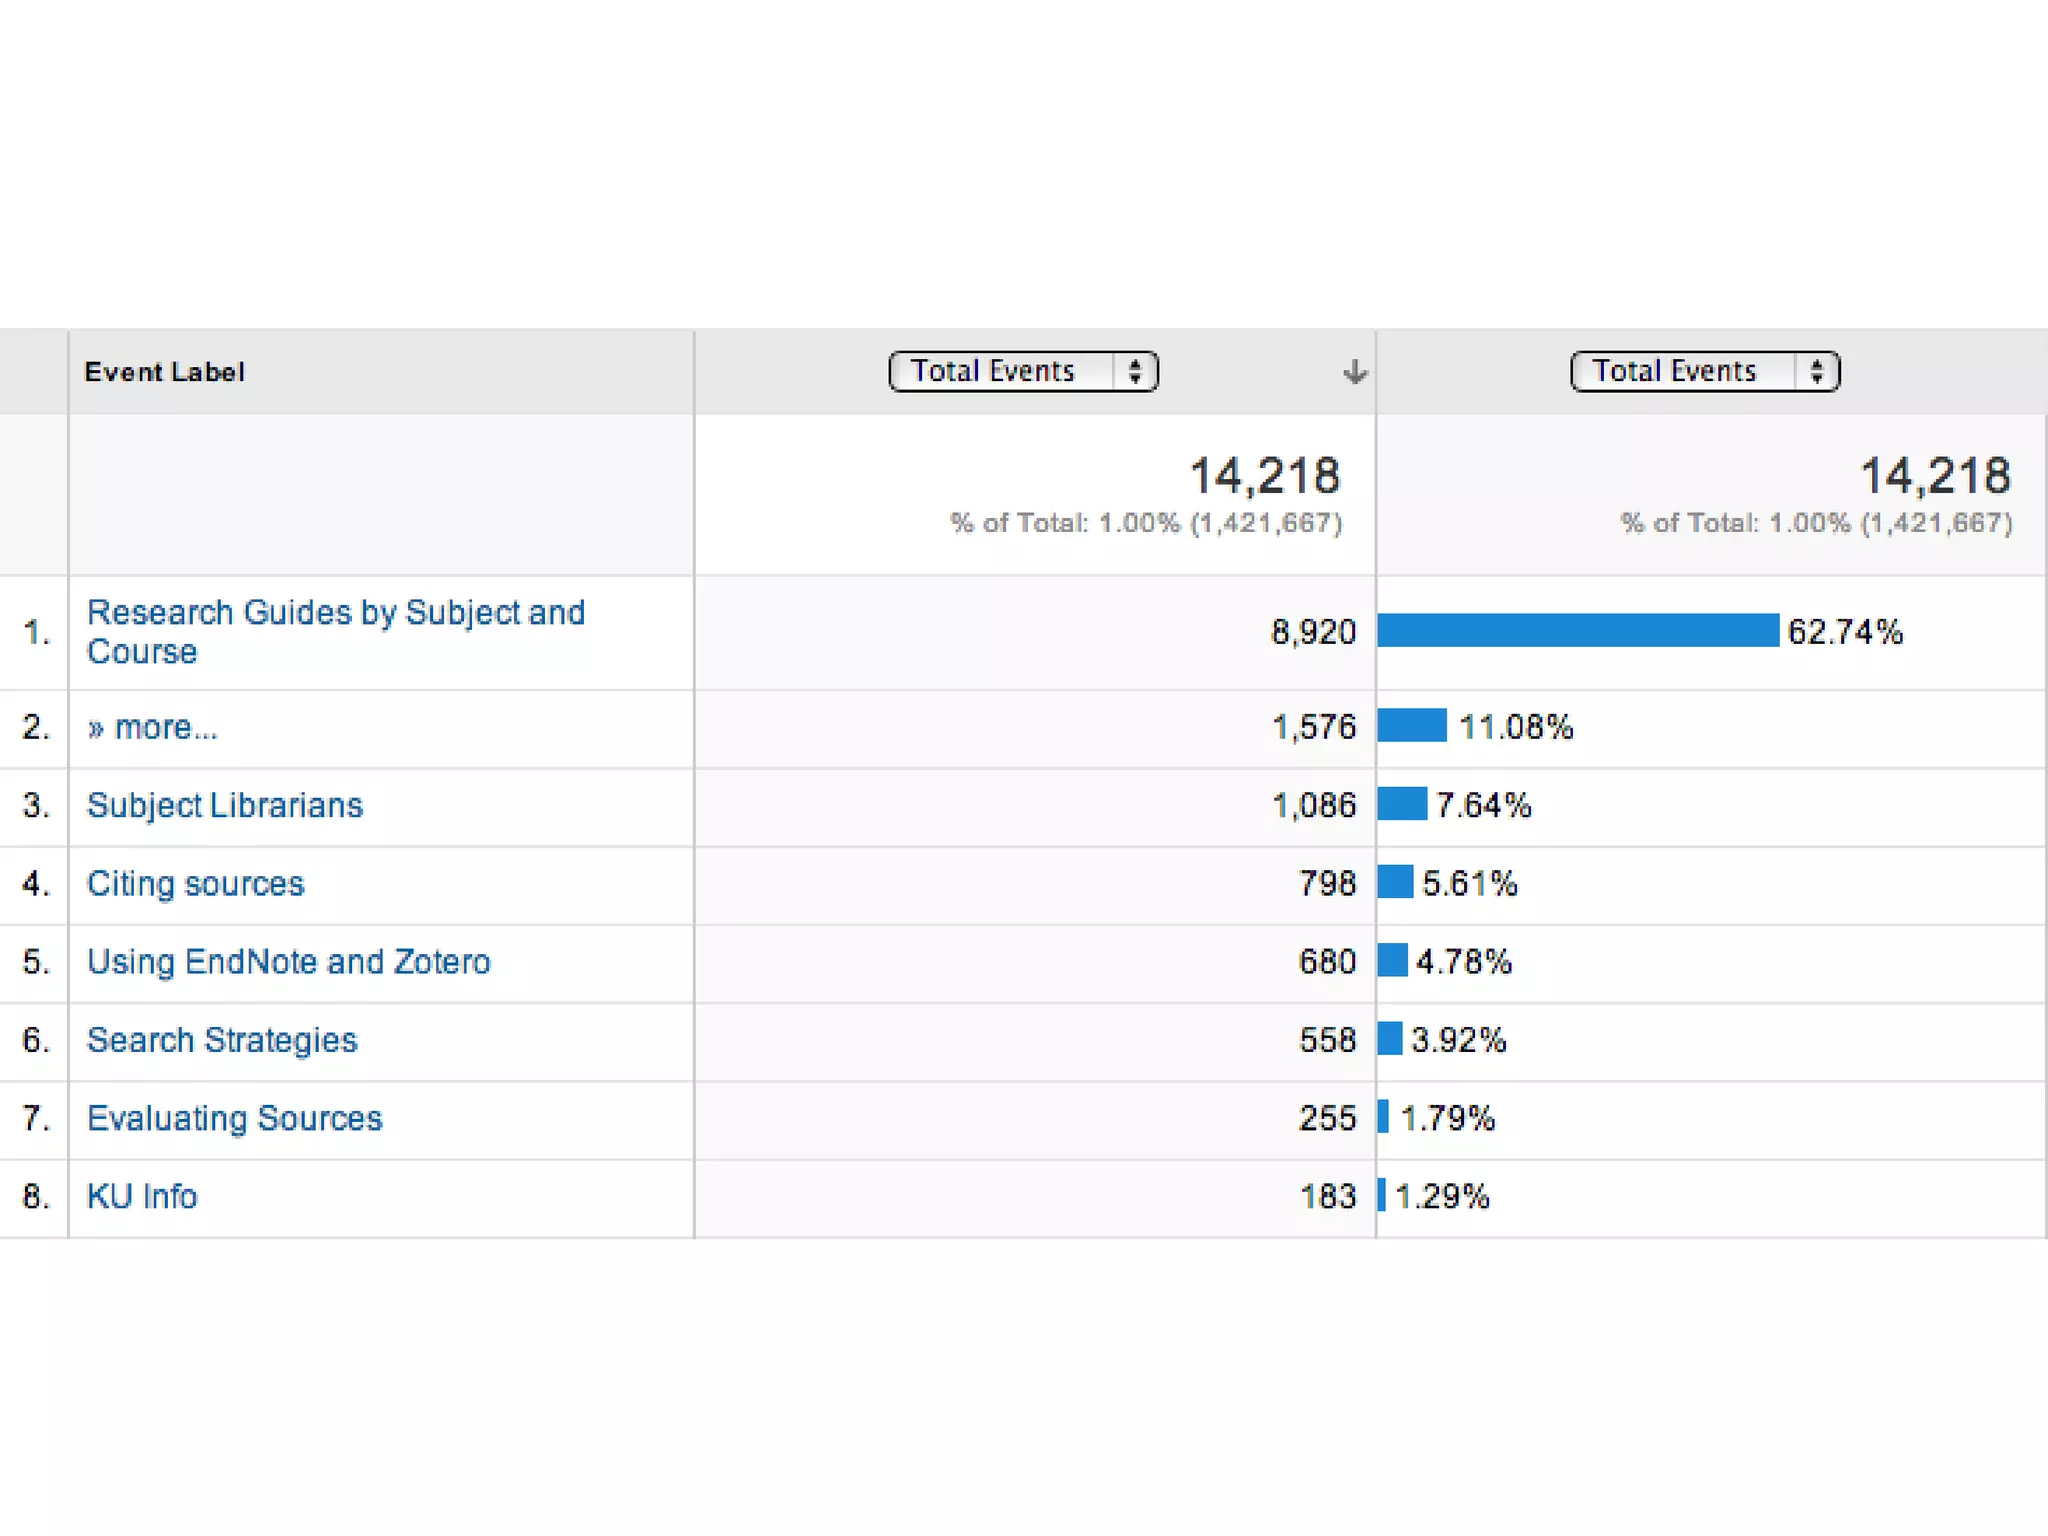Click the 14,218 total in first column

(x=1264, y=476)
